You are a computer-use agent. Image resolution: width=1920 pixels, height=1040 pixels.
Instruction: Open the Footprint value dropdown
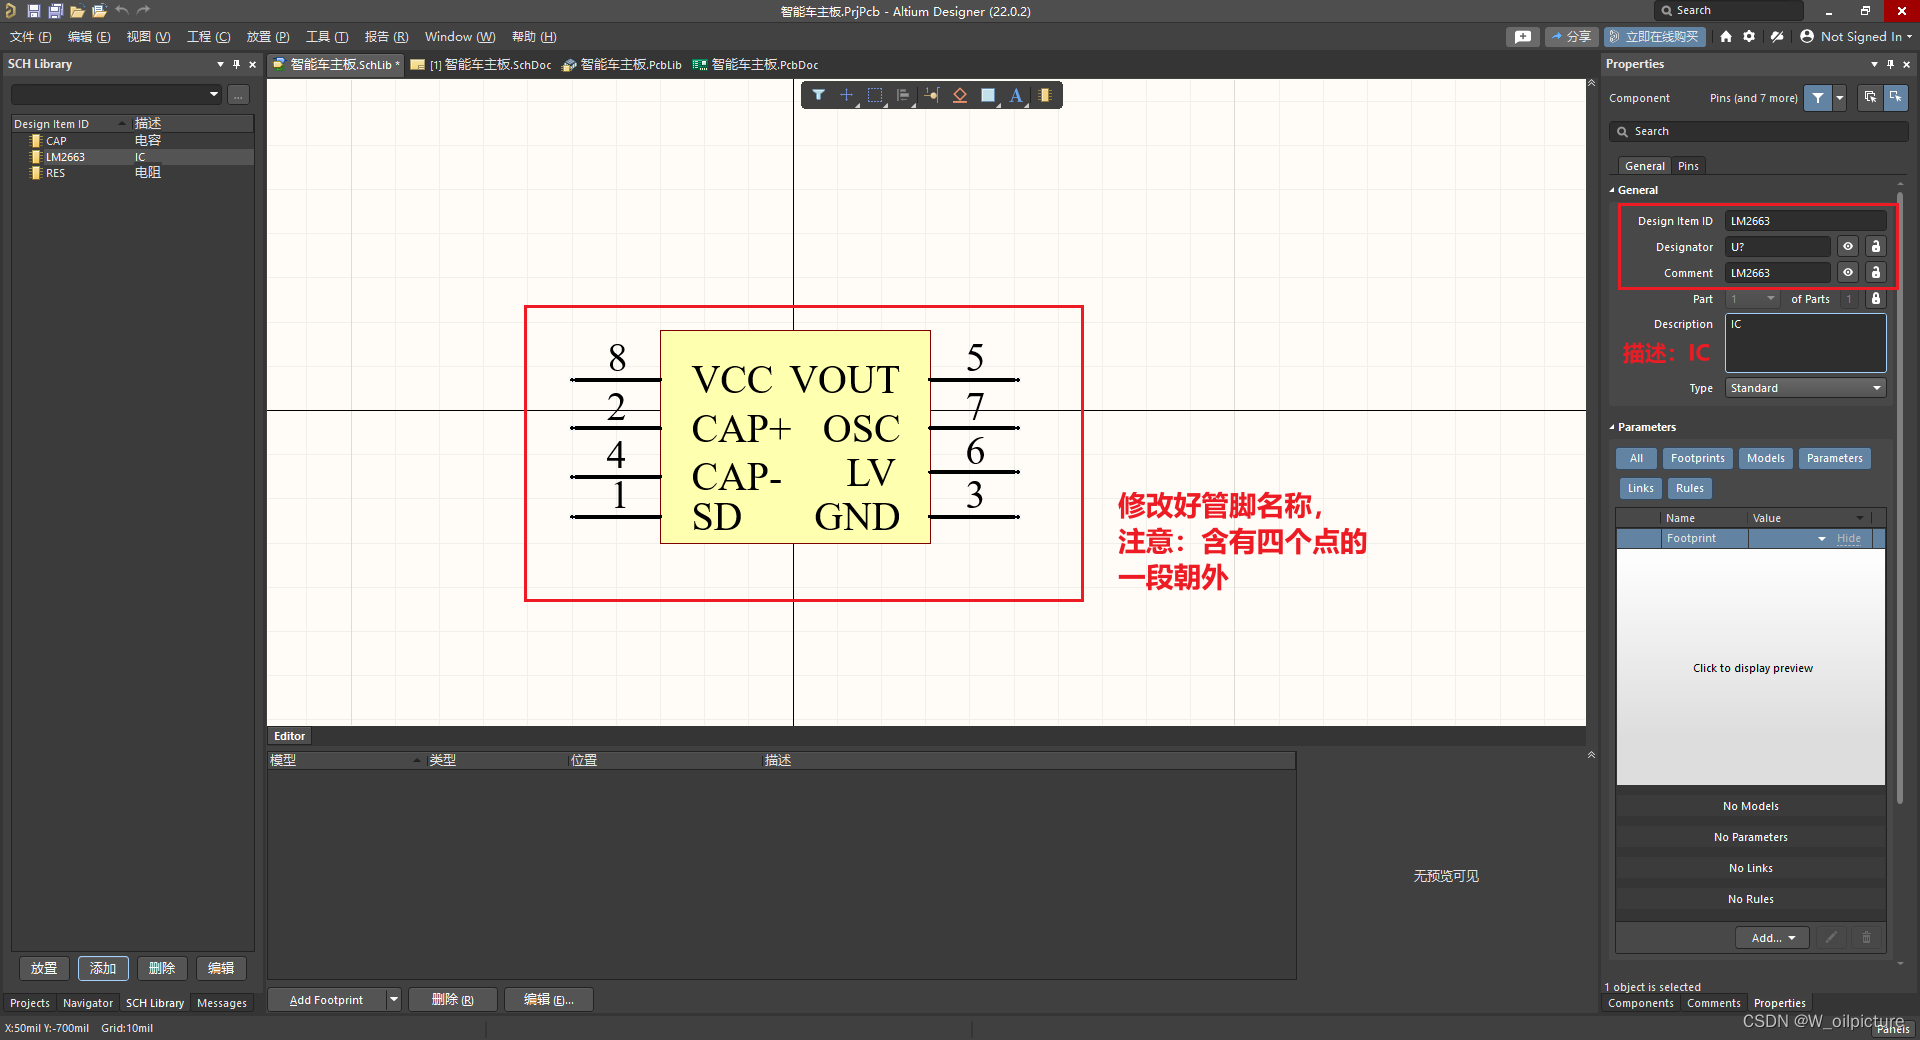(1821, 539)
